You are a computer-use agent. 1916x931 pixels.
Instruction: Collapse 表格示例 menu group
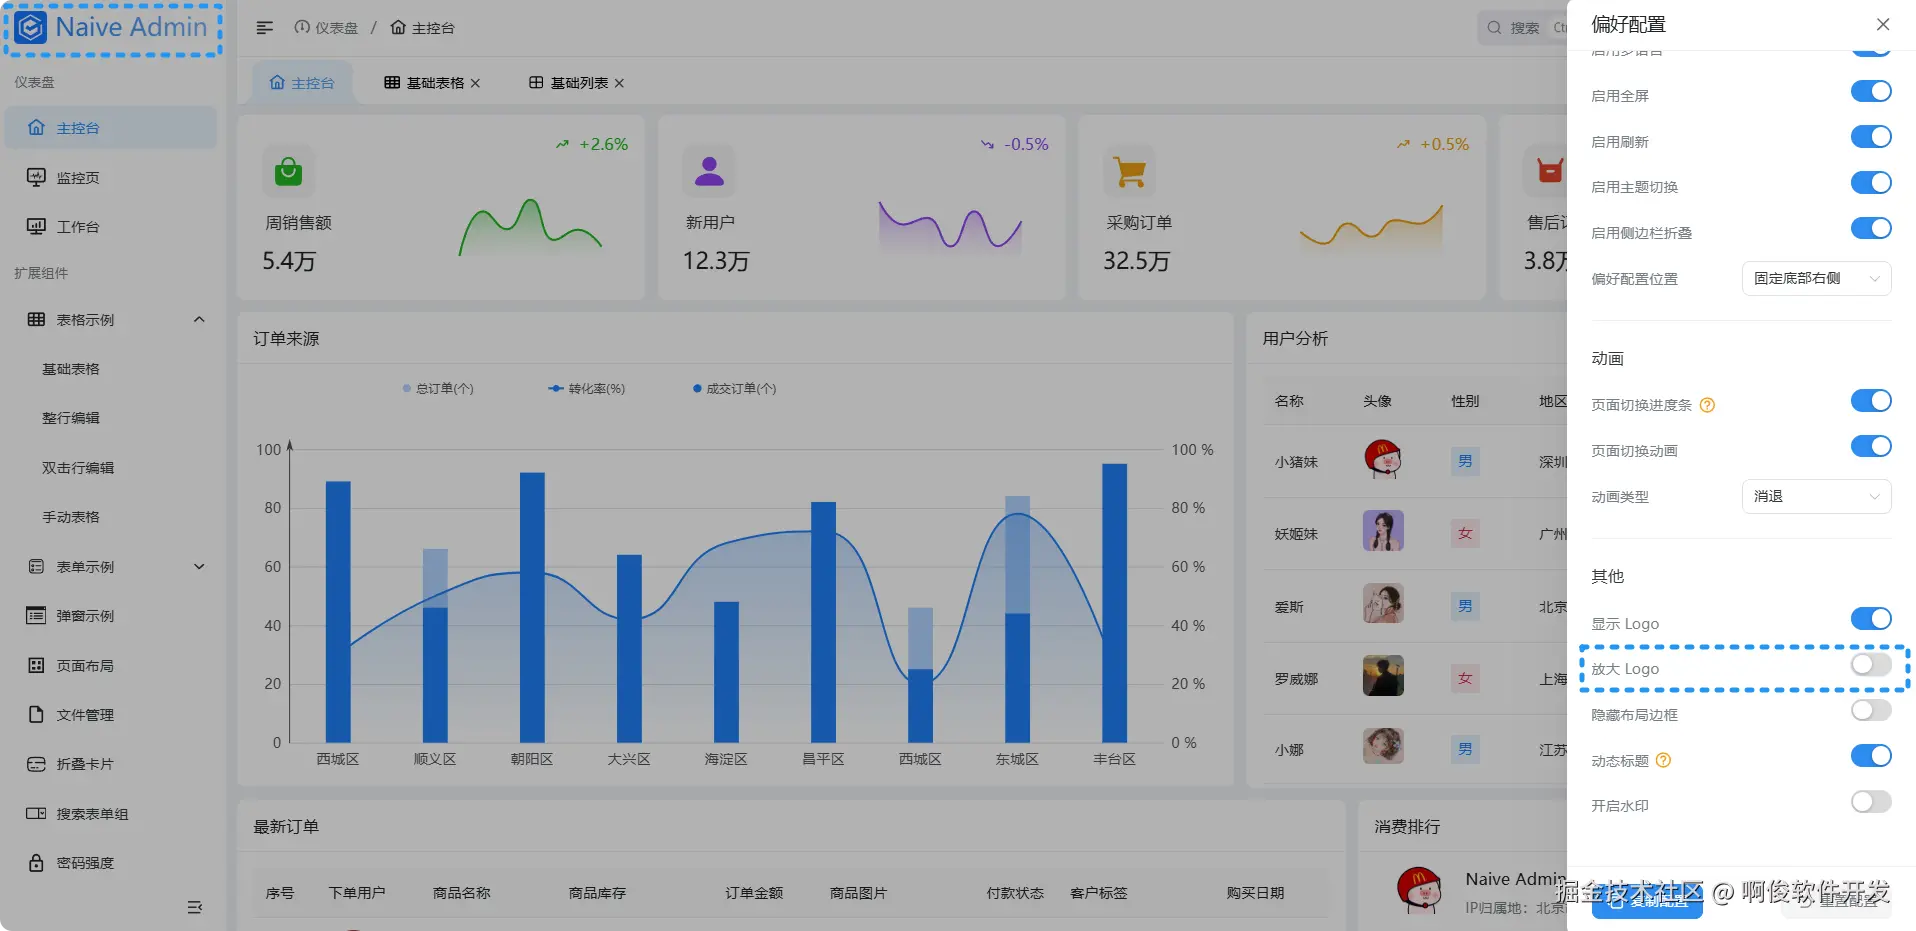(x=111, y=320)
